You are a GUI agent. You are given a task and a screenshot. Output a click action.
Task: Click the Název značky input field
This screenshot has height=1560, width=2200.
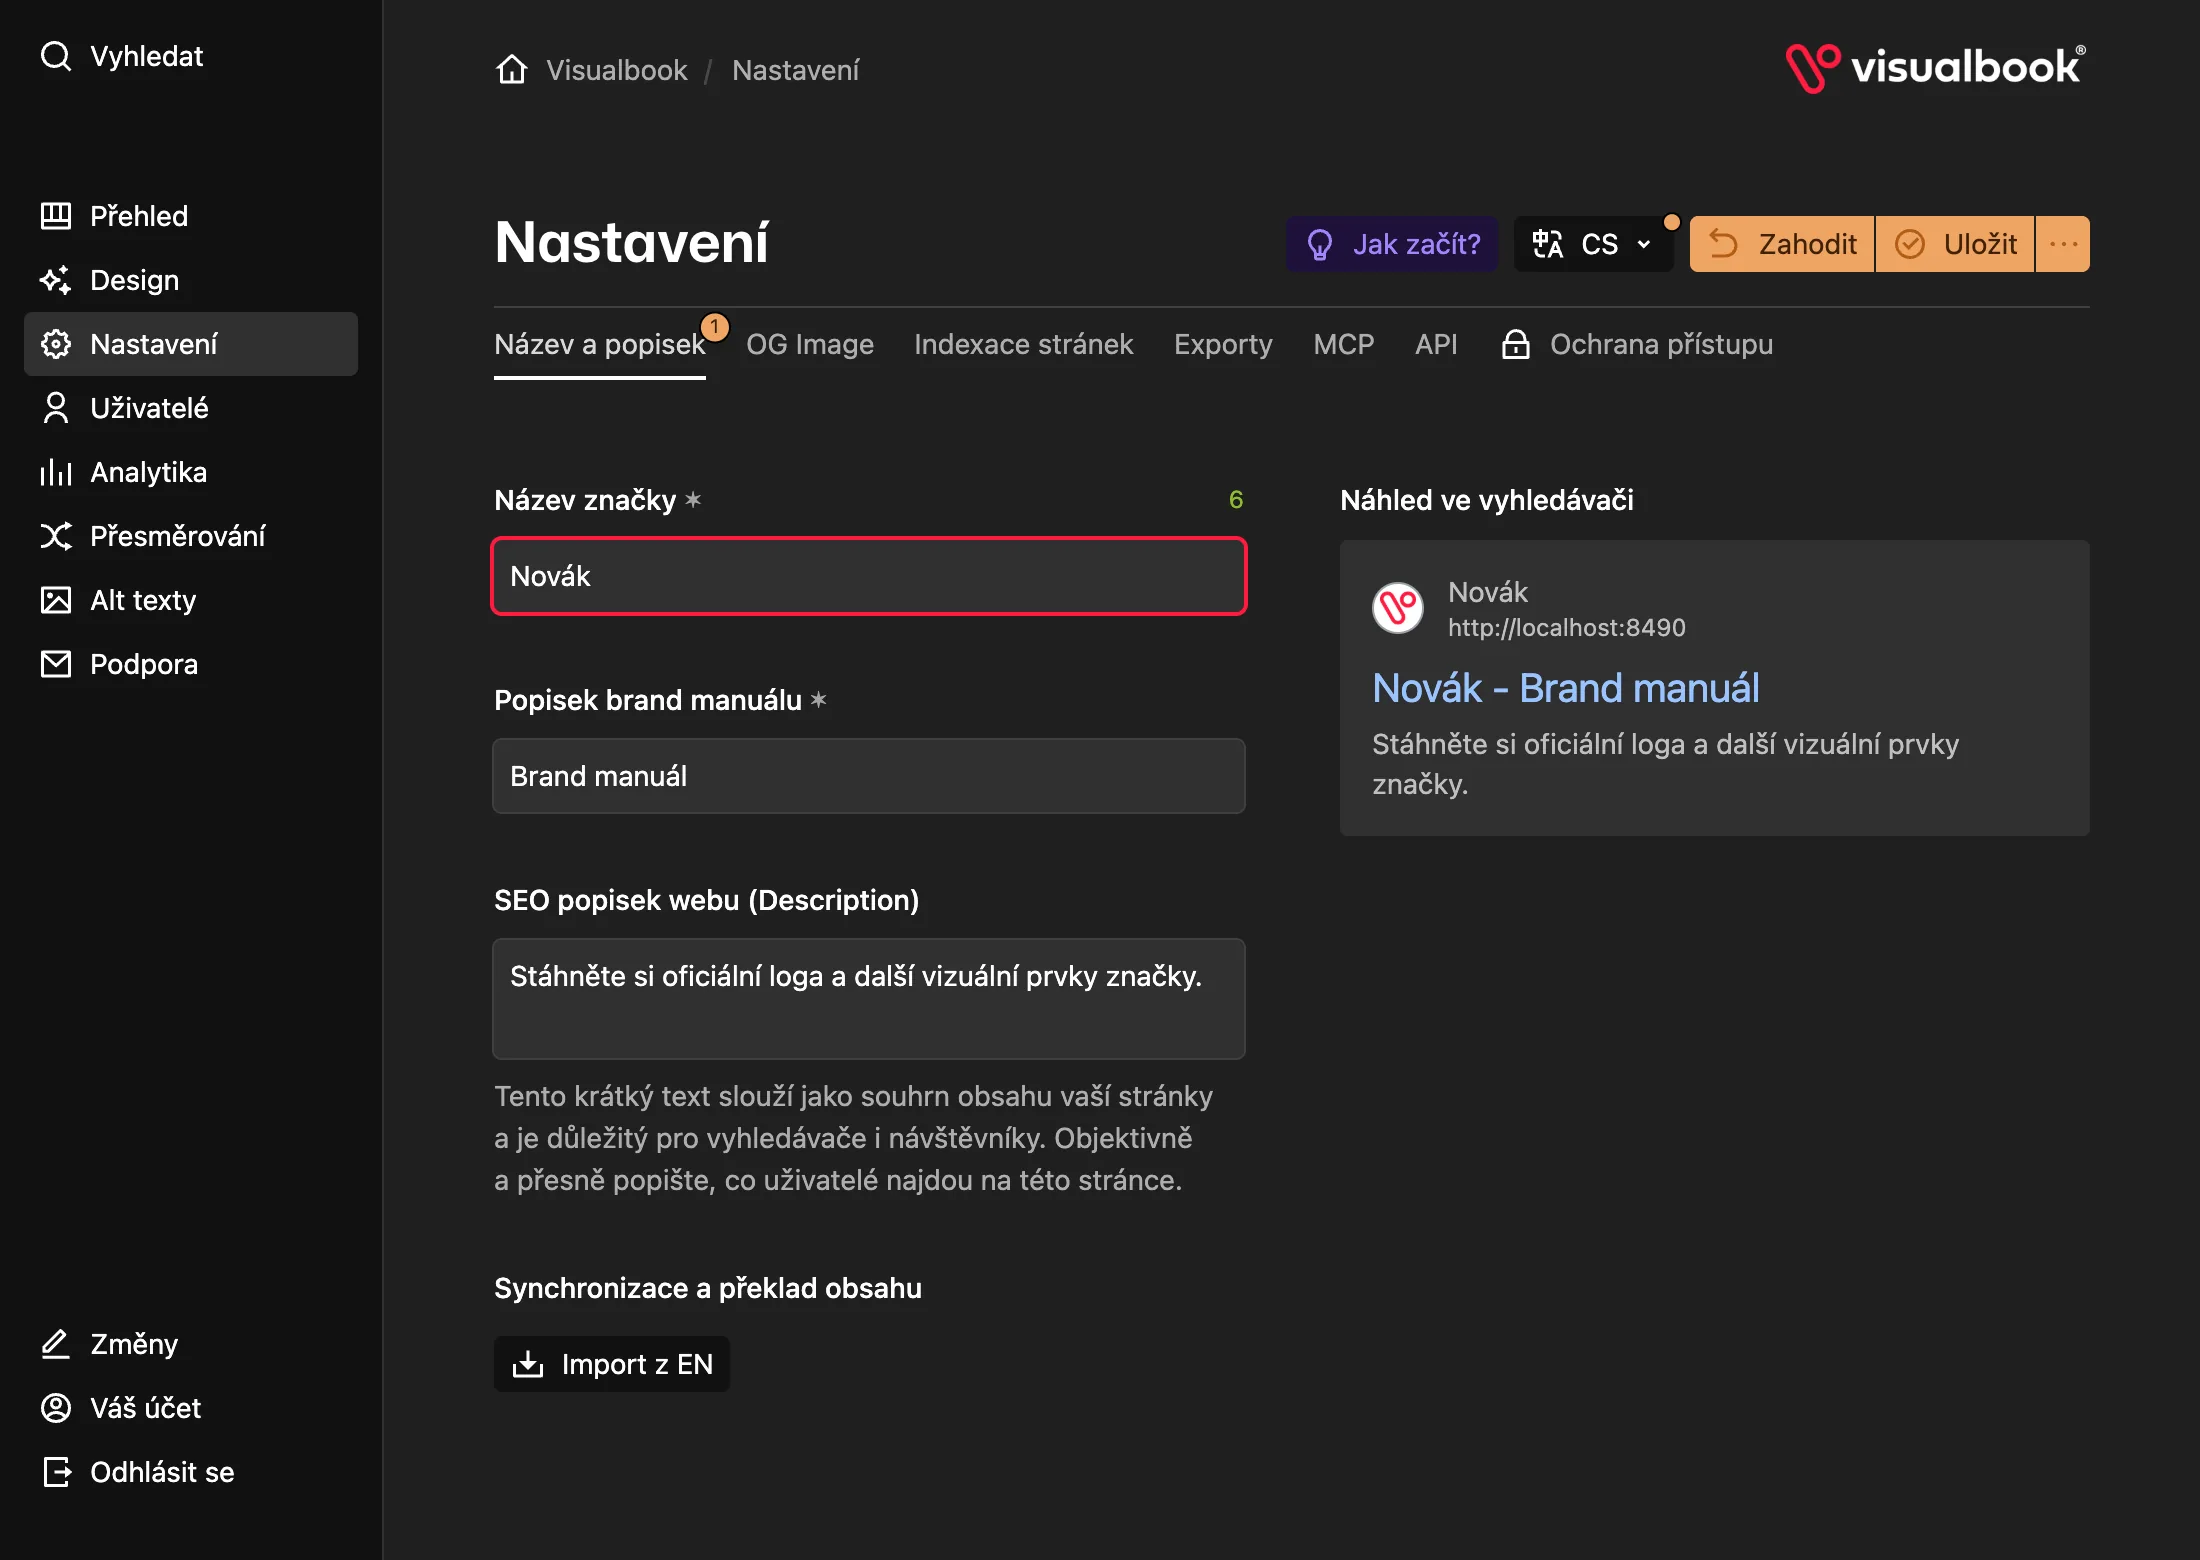tap(869, 576)
